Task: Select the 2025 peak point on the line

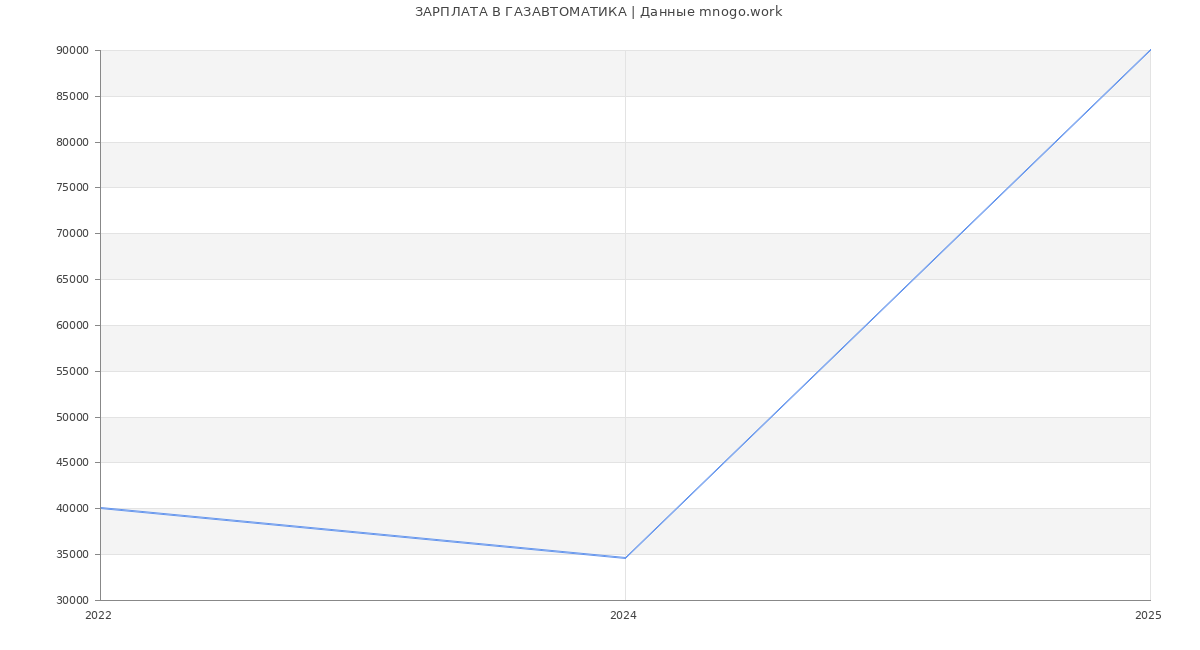Action: (1150, 50)
